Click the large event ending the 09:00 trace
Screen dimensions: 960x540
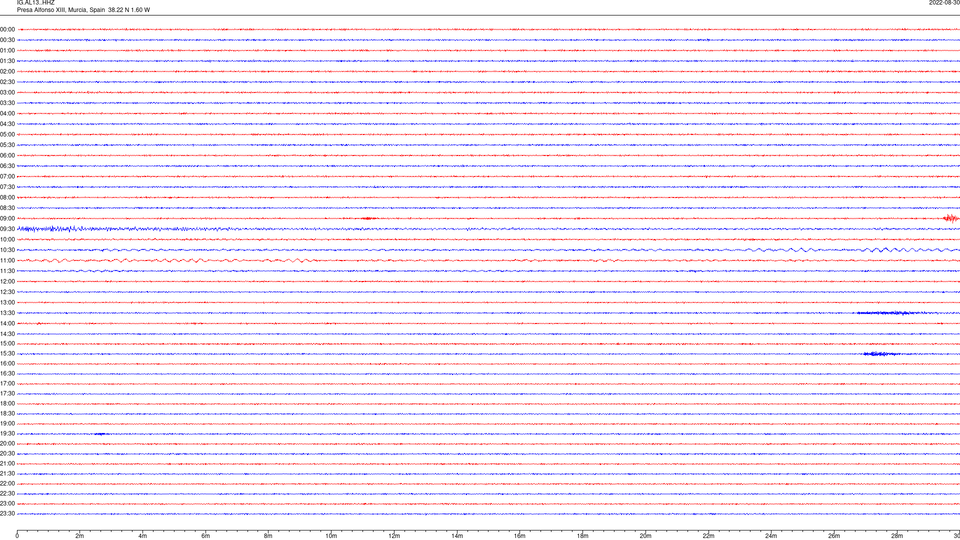tap(951, 219)
